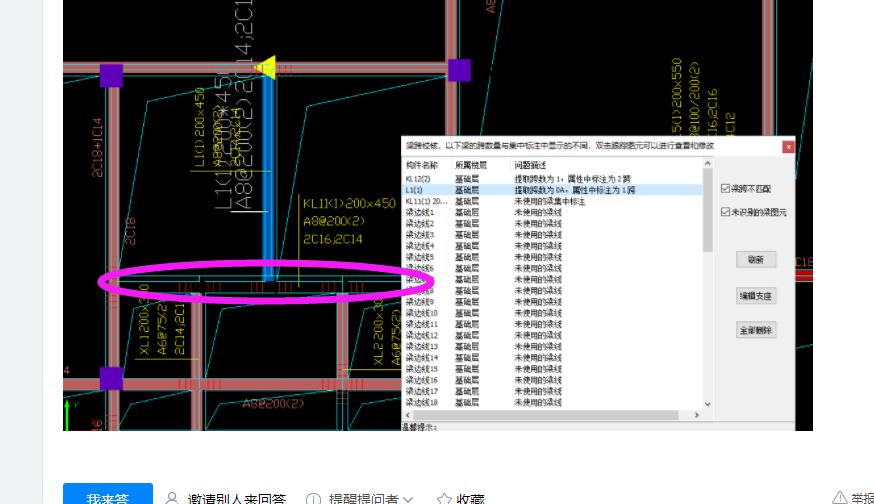The height and width of the screenshot is (504, 874).
Task: Select the KL12(2) row in the list
Action: coord(552,179)
